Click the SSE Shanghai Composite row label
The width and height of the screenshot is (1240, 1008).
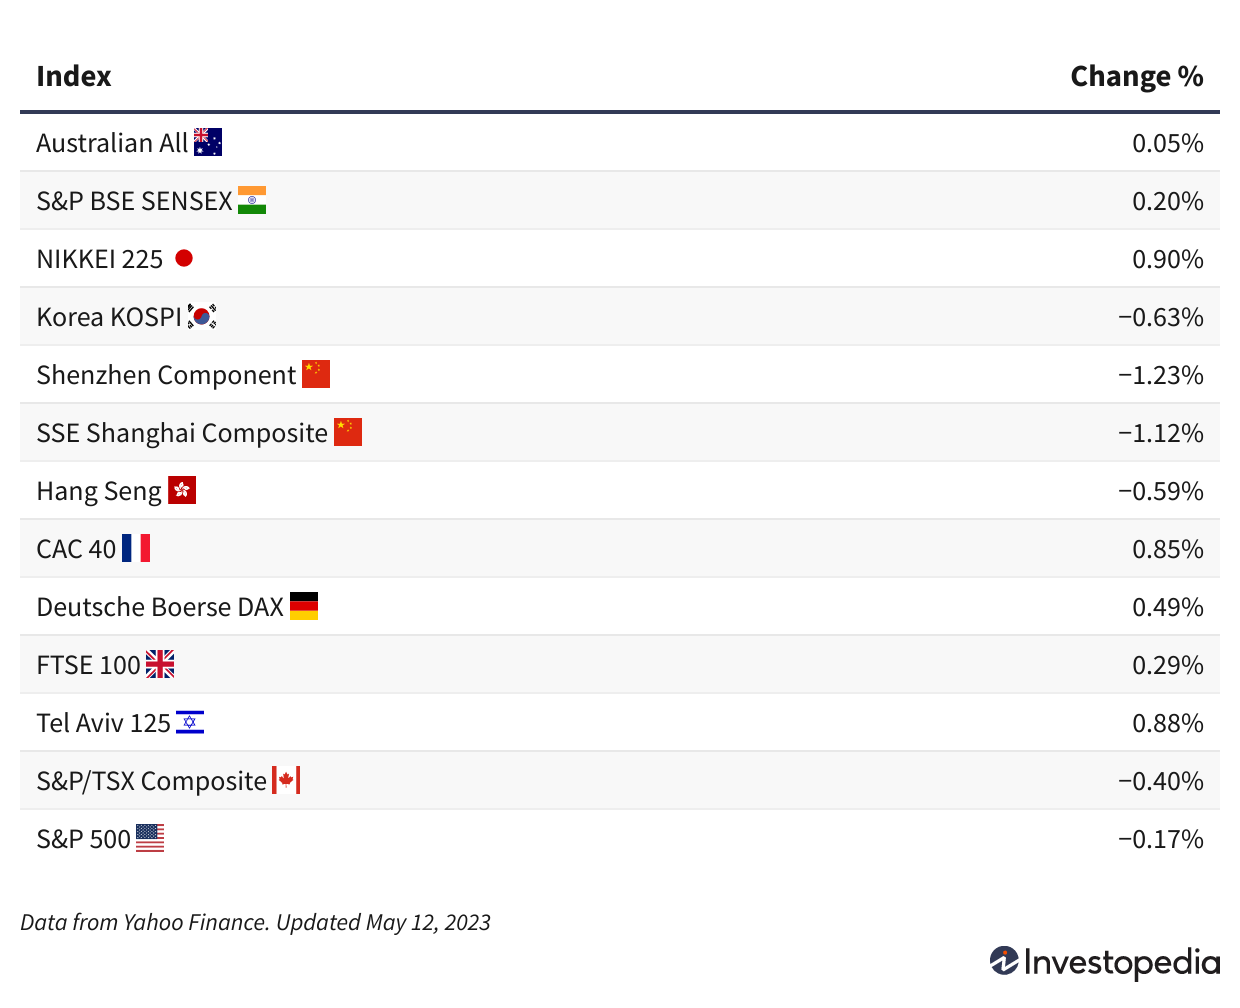[182, 433]
